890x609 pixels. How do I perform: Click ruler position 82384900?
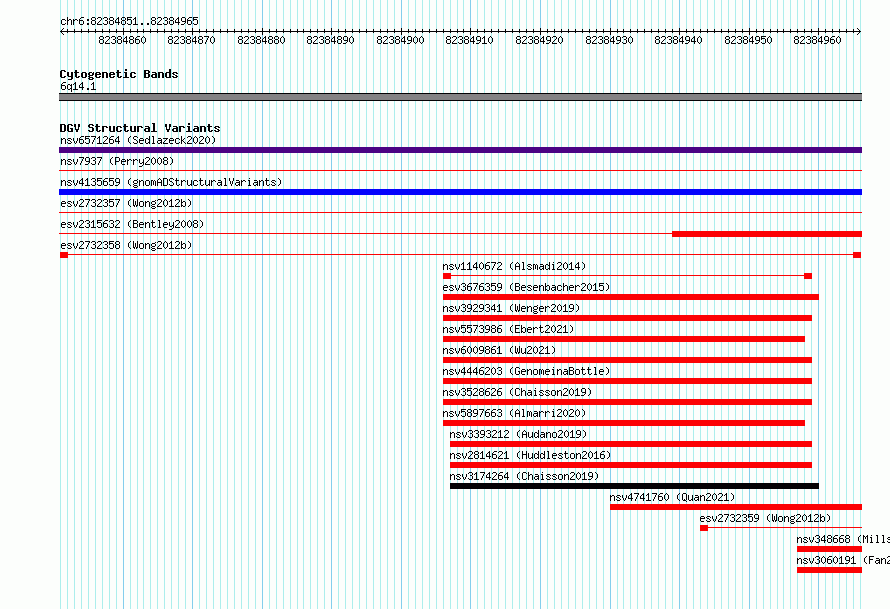tap(400, 40)
